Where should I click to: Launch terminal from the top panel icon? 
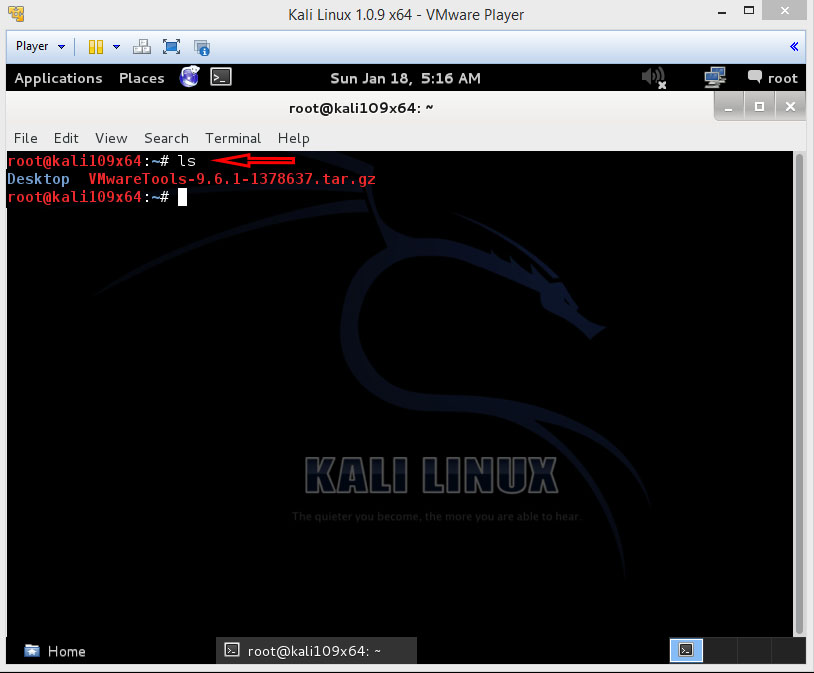[x=221, y=77]
